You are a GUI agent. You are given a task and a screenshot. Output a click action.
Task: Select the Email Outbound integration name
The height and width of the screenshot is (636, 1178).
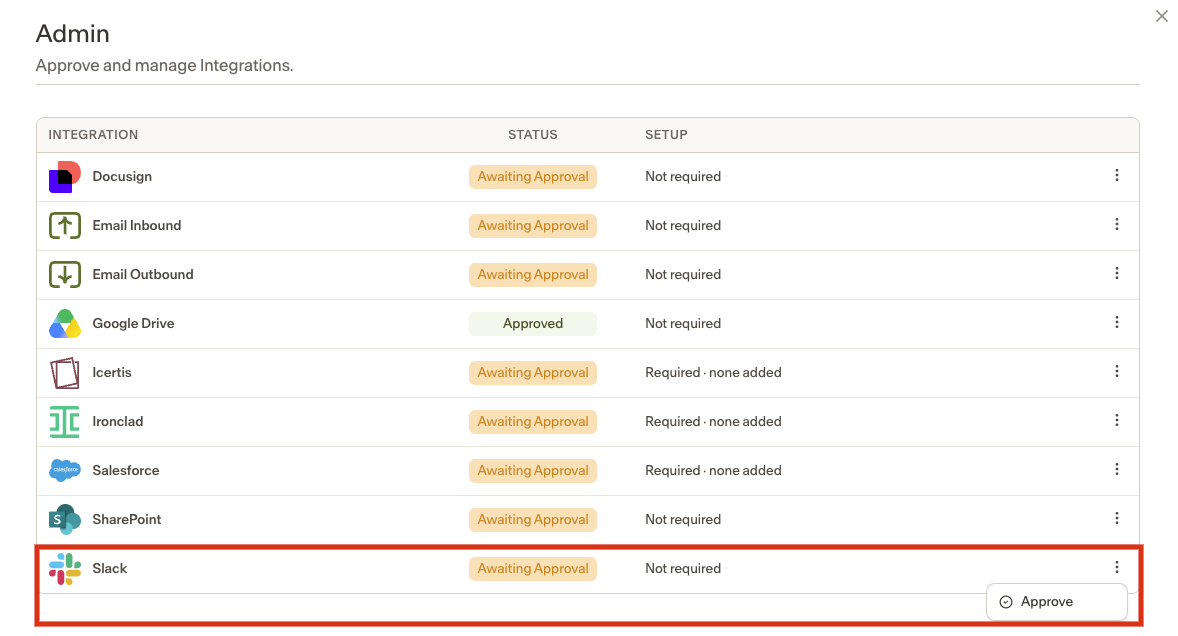click(x=143, y=275)
